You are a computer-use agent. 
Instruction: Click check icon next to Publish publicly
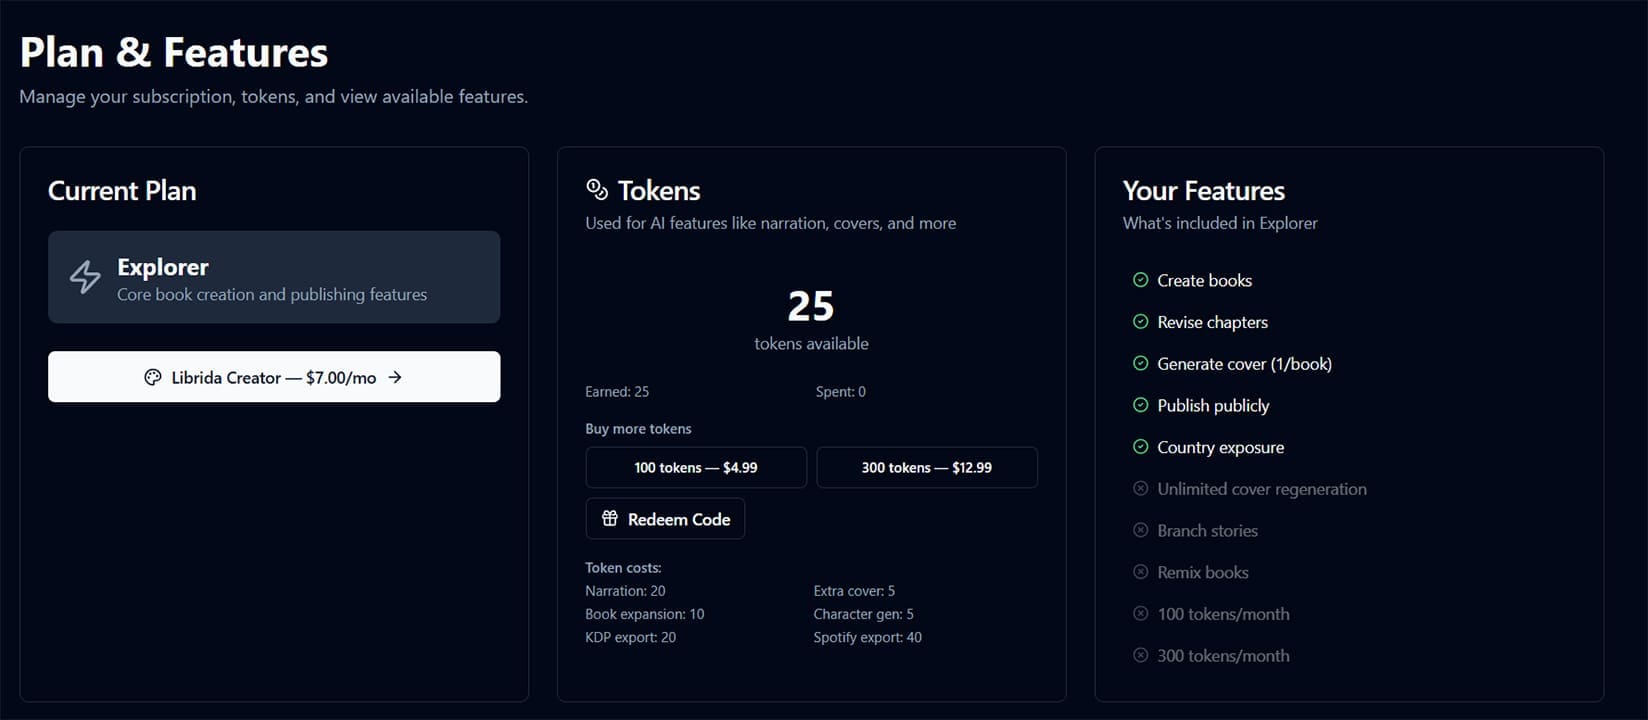[1140, 405]
